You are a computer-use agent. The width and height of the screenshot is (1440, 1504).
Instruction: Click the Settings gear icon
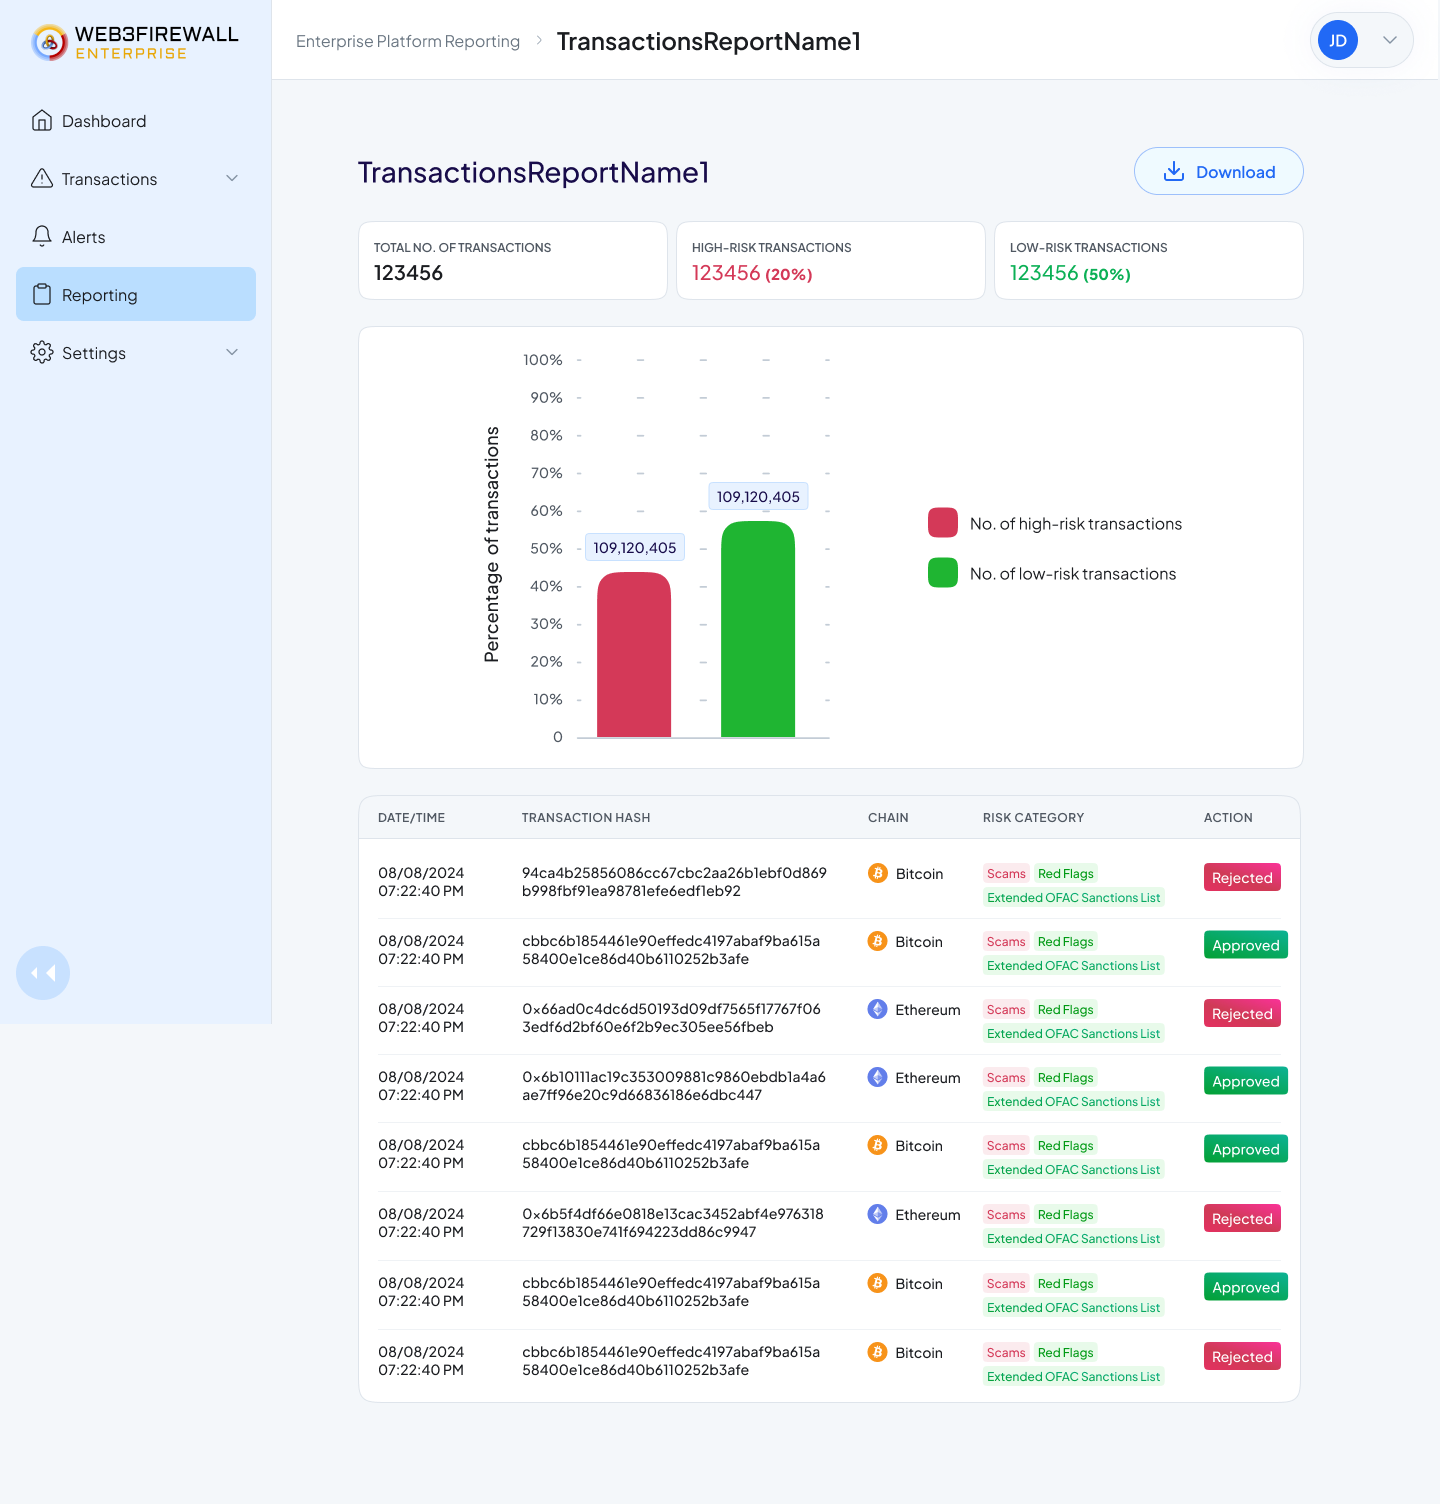(42, 353)
